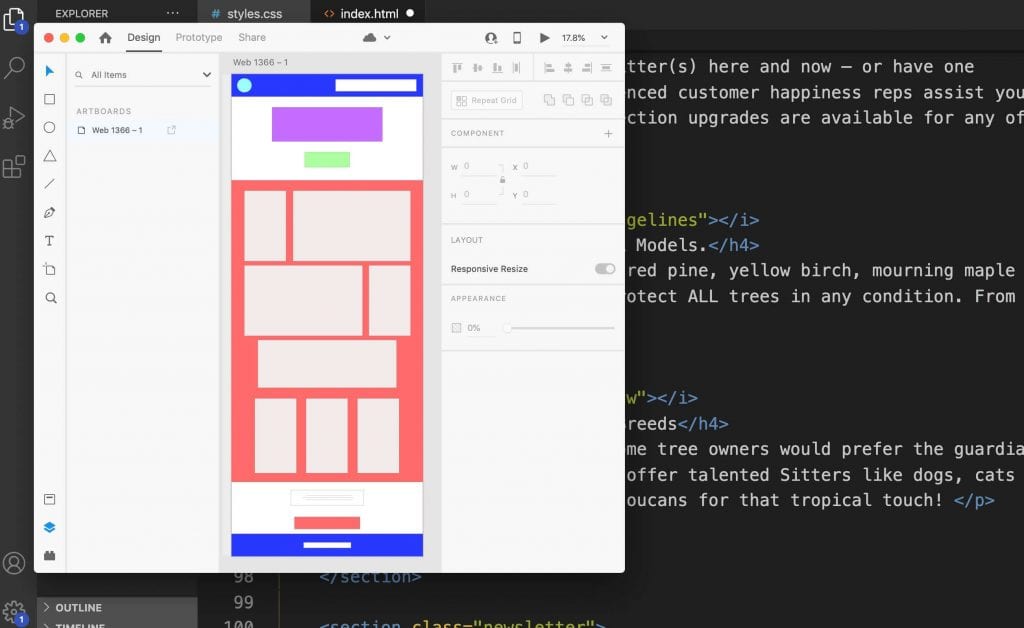Open the Plugins panel icon
The width and height of the screenshot is (1024, 628).
coord(50,556)
